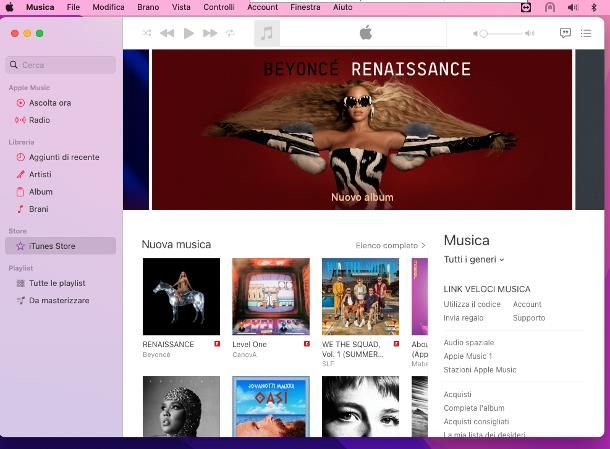The image size is (610, 449).
Task: Open Jovanotti OASI album cover
Action: pos(271,406)
